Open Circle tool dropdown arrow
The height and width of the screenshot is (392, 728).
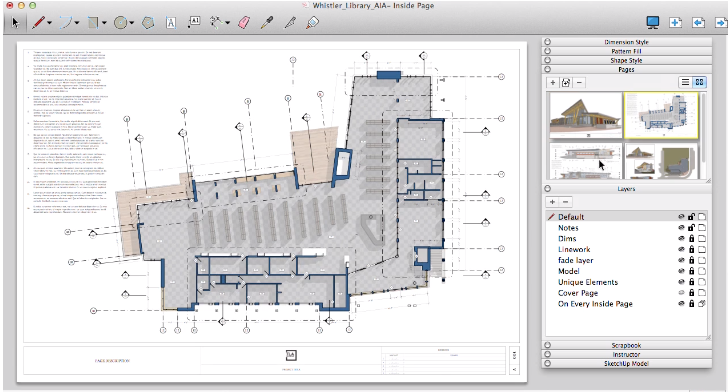132,23
